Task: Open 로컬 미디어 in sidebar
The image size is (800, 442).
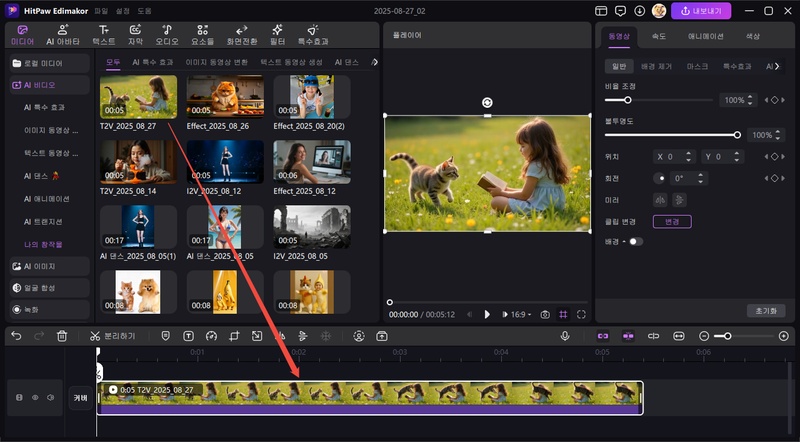Action: coord(49,63)
